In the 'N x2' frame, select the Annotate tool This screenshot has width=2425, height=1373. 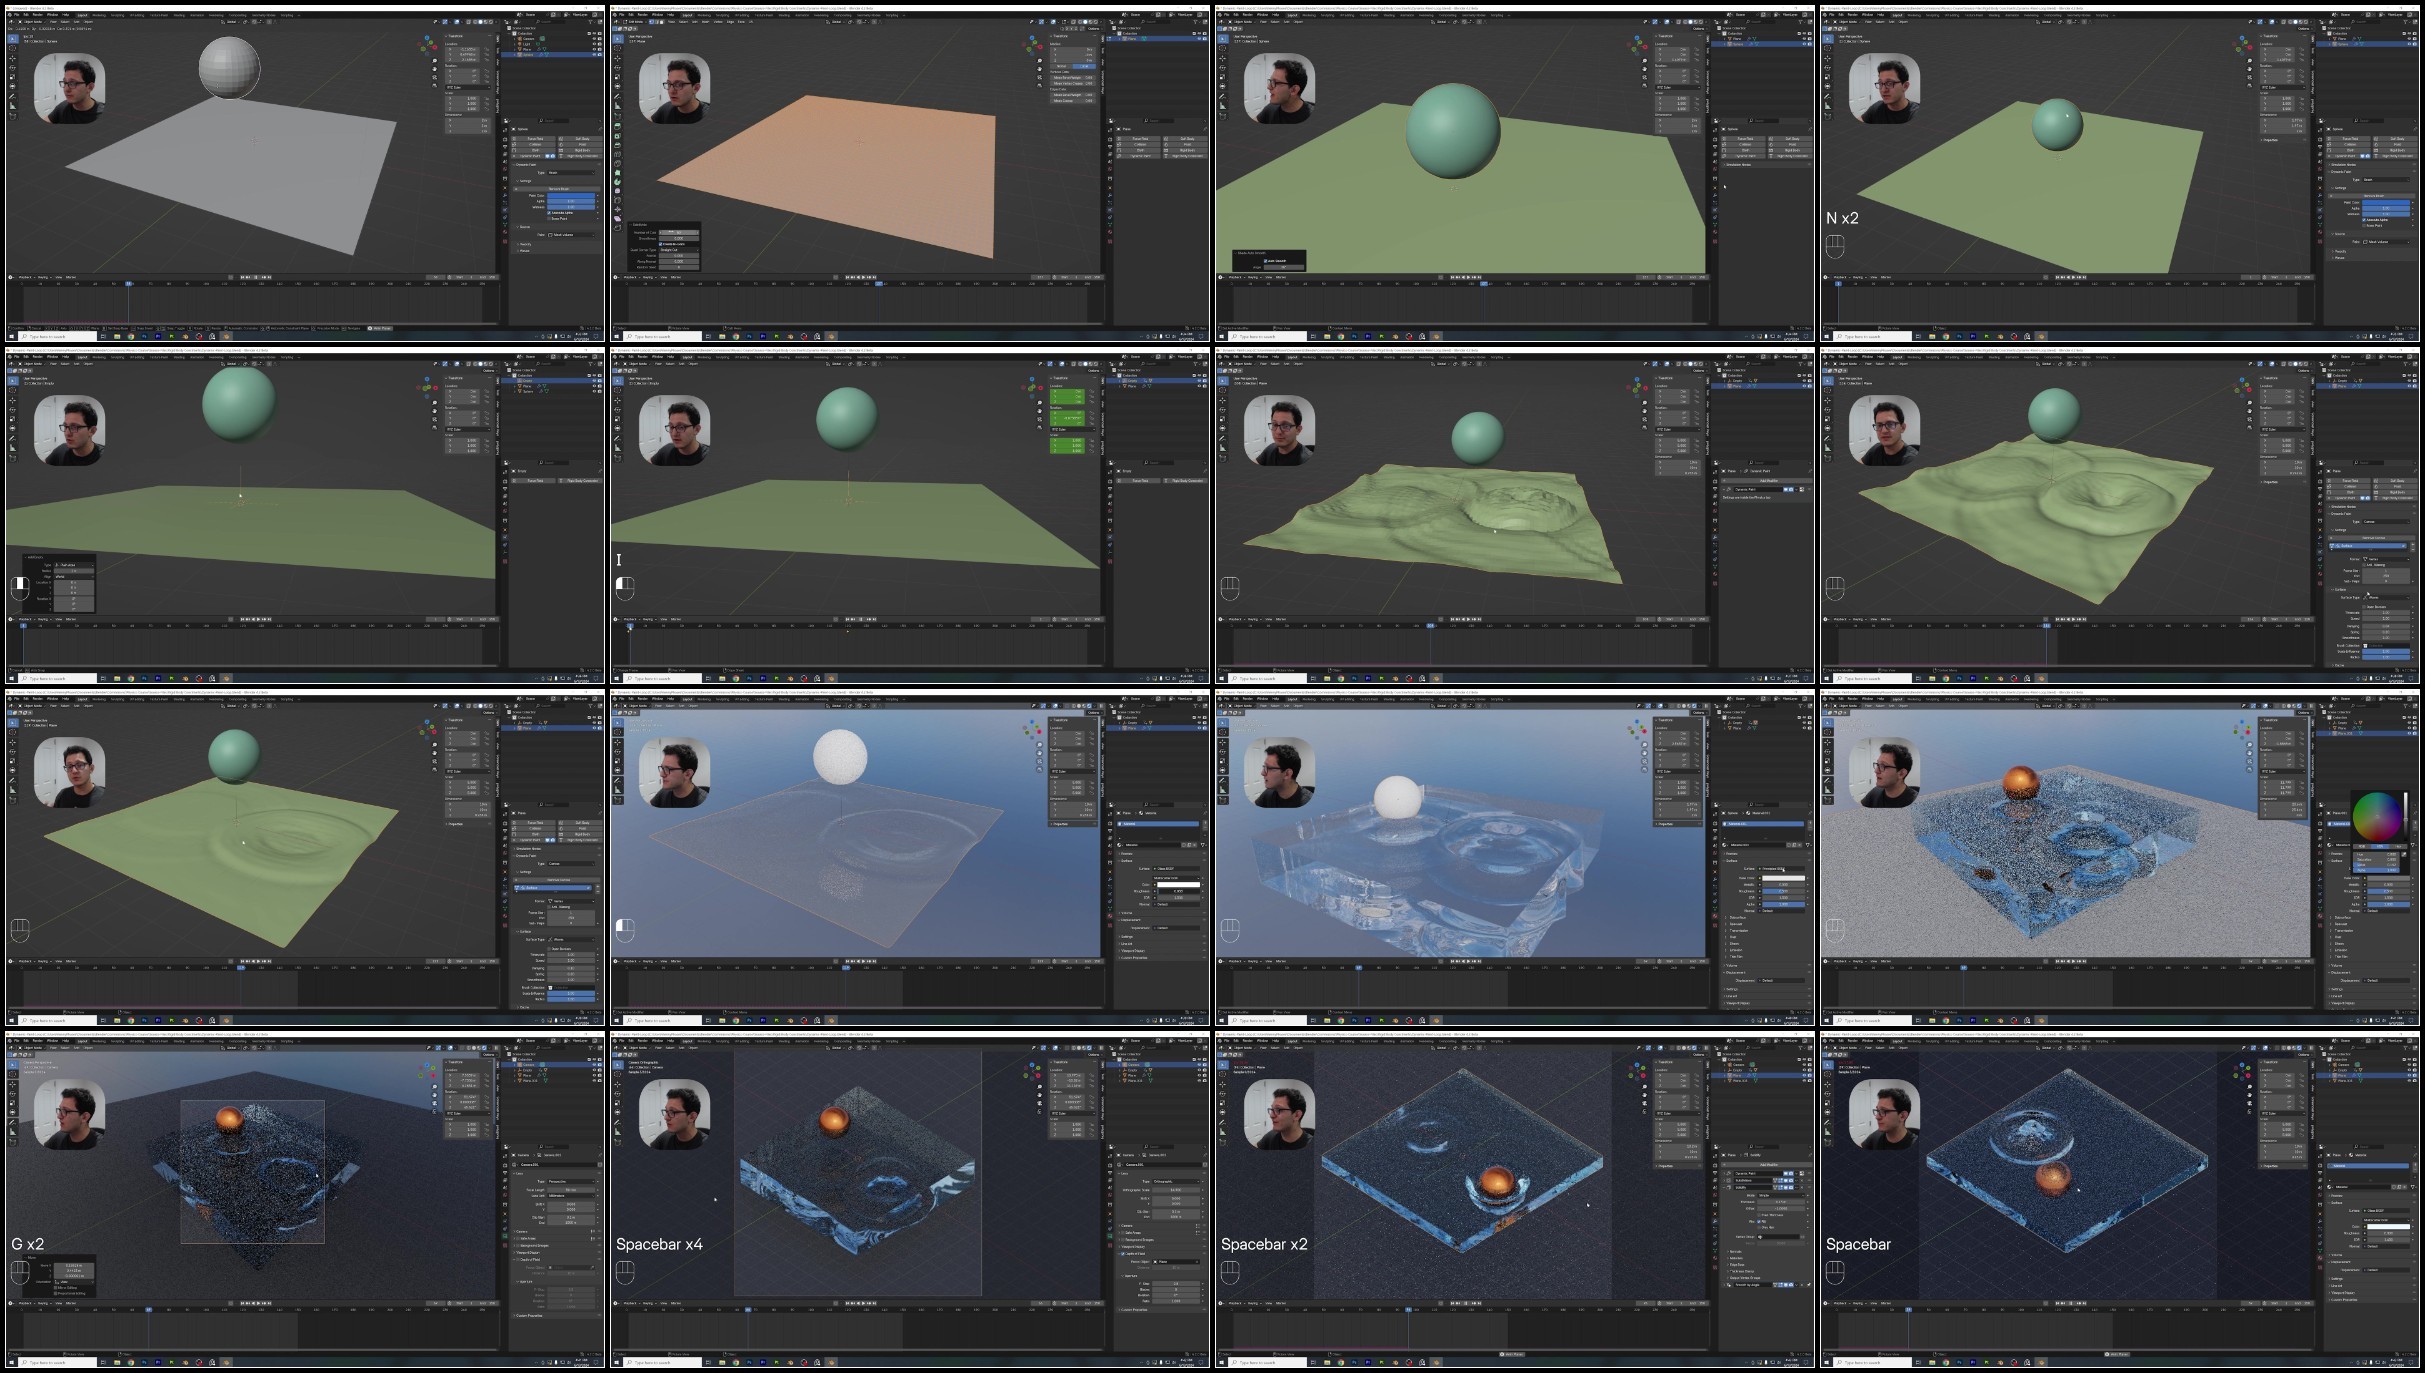[1827, 96]
